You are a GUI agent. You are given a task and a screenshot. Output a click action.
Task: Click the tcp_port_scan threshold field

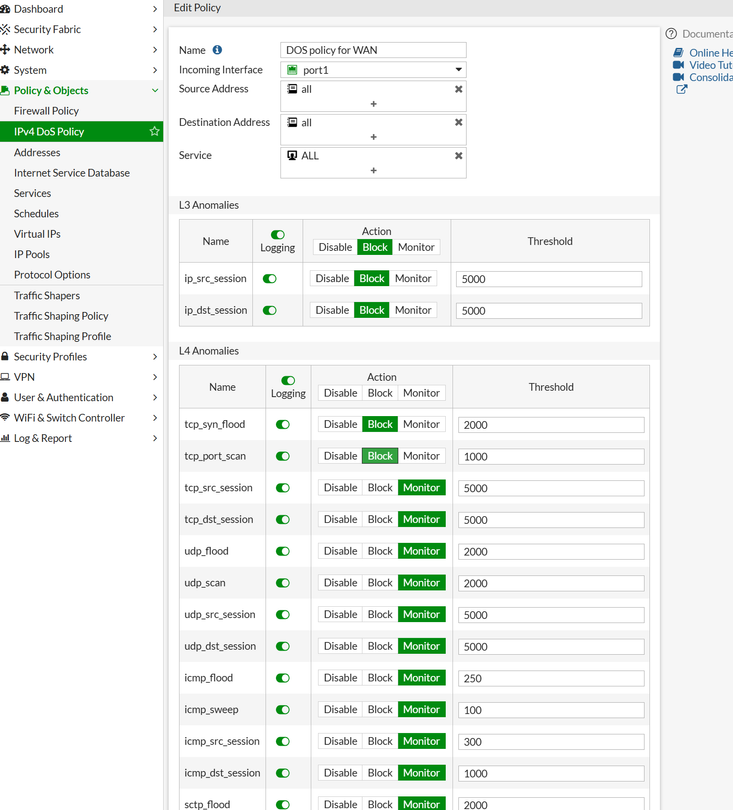point(550,456)
